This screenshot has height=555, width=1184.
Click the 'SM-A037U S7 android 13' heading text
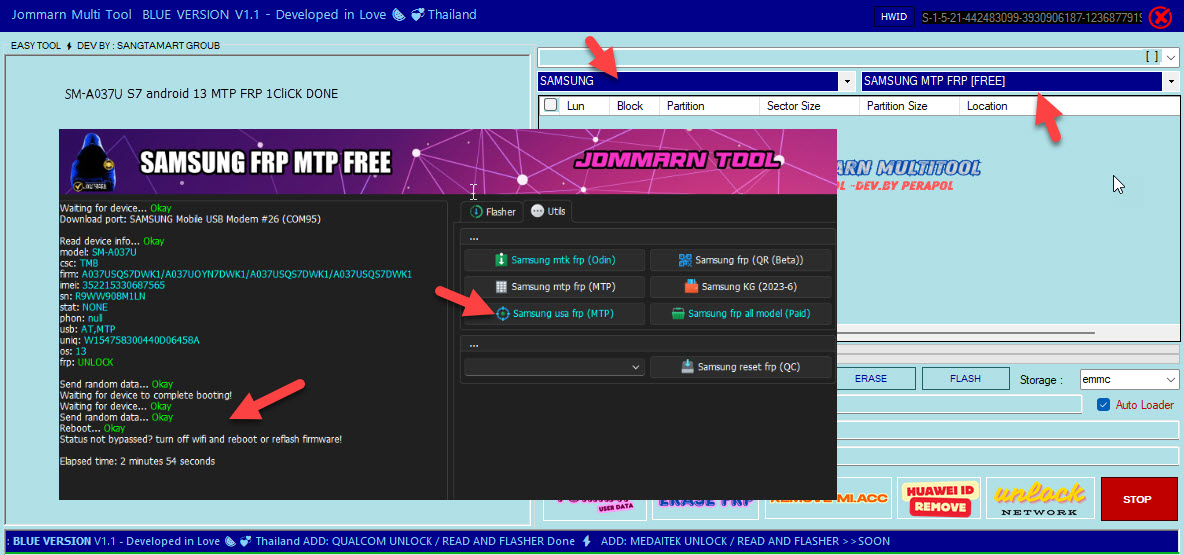click(202, 94)
